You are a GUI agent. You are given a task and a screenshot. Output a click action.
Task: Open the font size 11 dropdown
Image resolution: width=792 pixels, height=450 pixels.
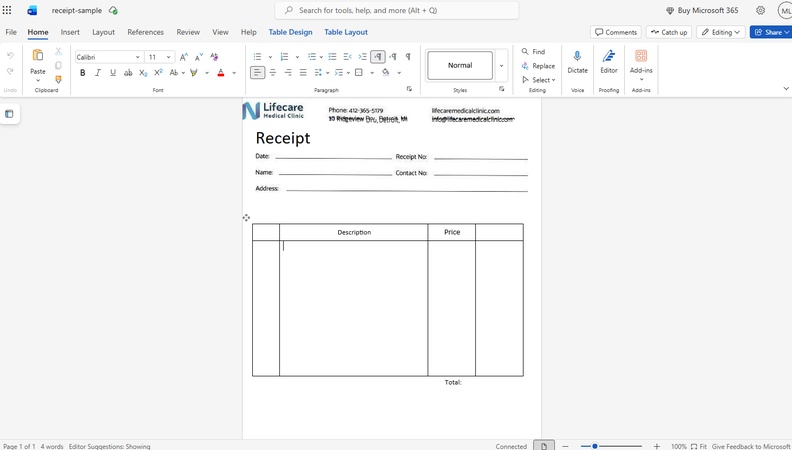(x=168, y=57)
